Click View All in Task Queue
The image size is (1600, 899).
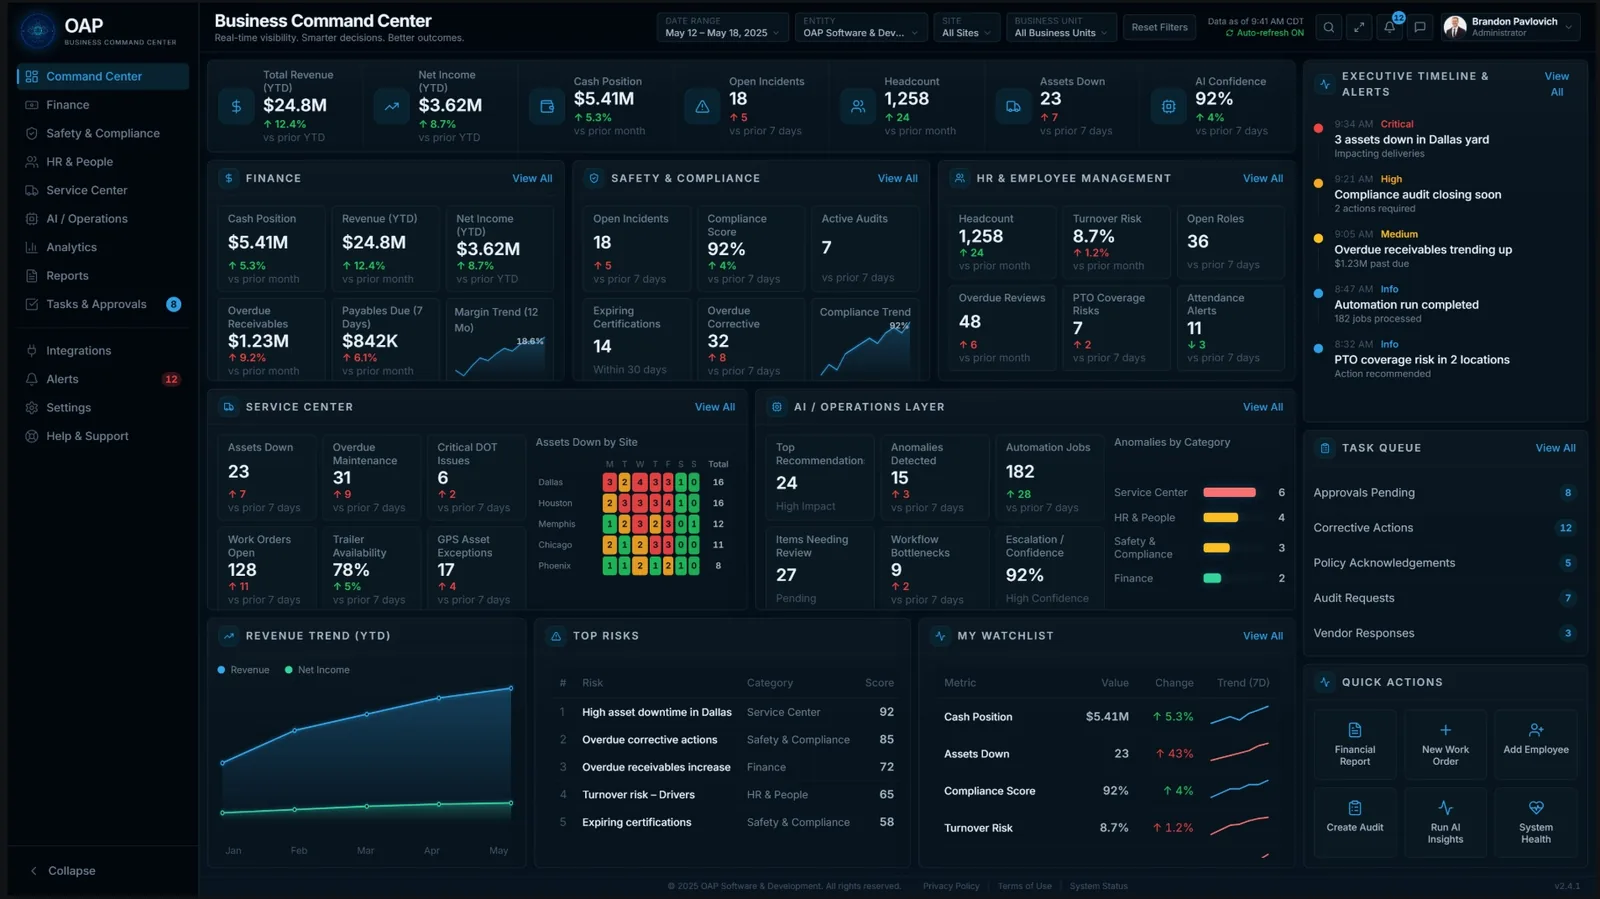(x=1556, y=448)
